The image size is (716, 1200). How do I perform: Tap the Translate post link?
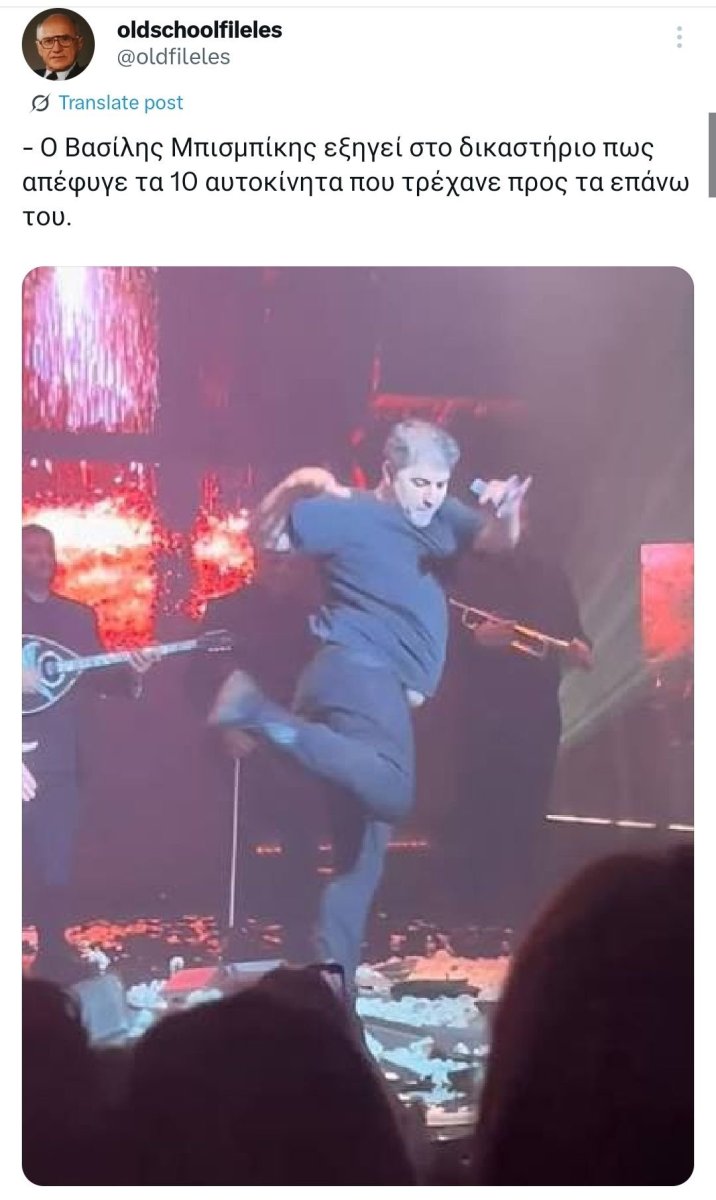click(x=121, y=103)
